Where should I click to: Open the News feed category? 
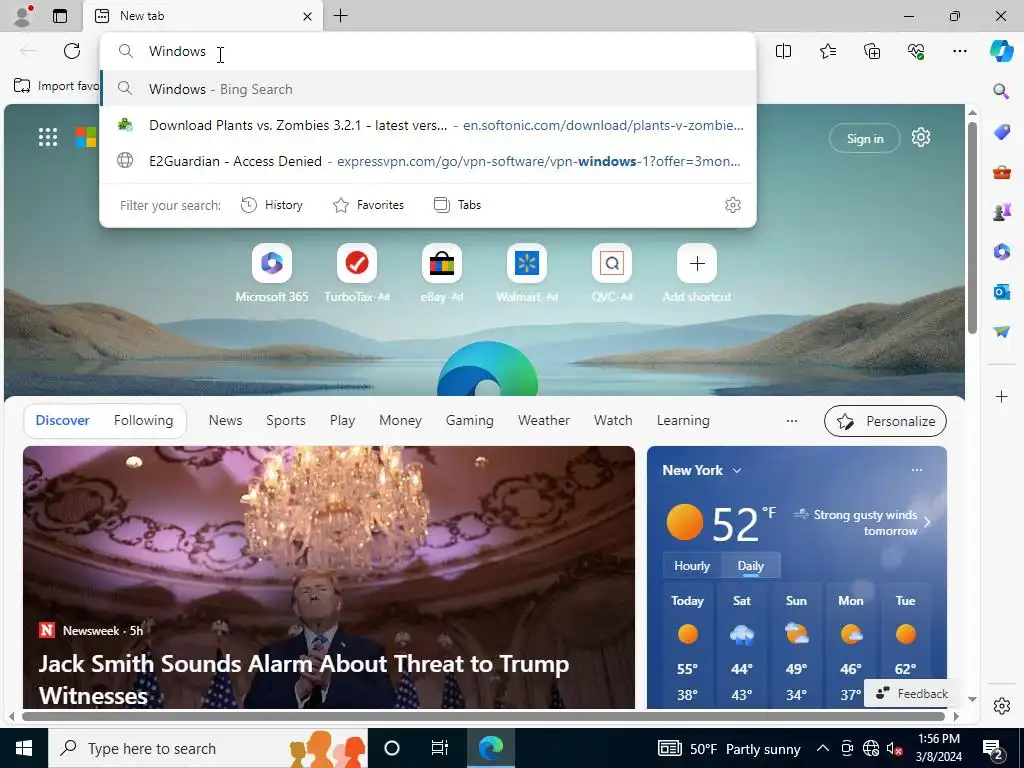[225, 421]
